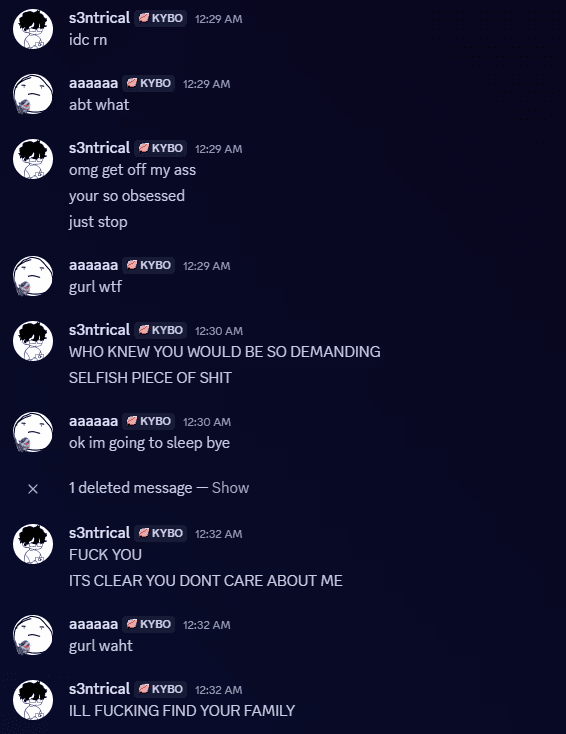Click aaaaaa's username above "gurl wtf"
The width and height of the screenshot is (566, 734).
[x=93, y=265]
